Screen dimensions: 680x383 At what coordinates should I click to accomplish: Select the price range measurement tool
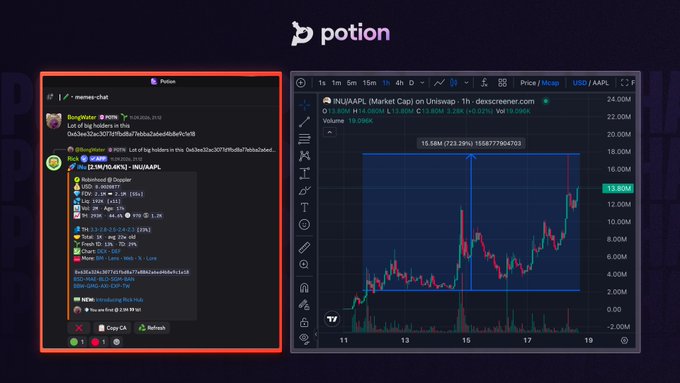point(304,173)
